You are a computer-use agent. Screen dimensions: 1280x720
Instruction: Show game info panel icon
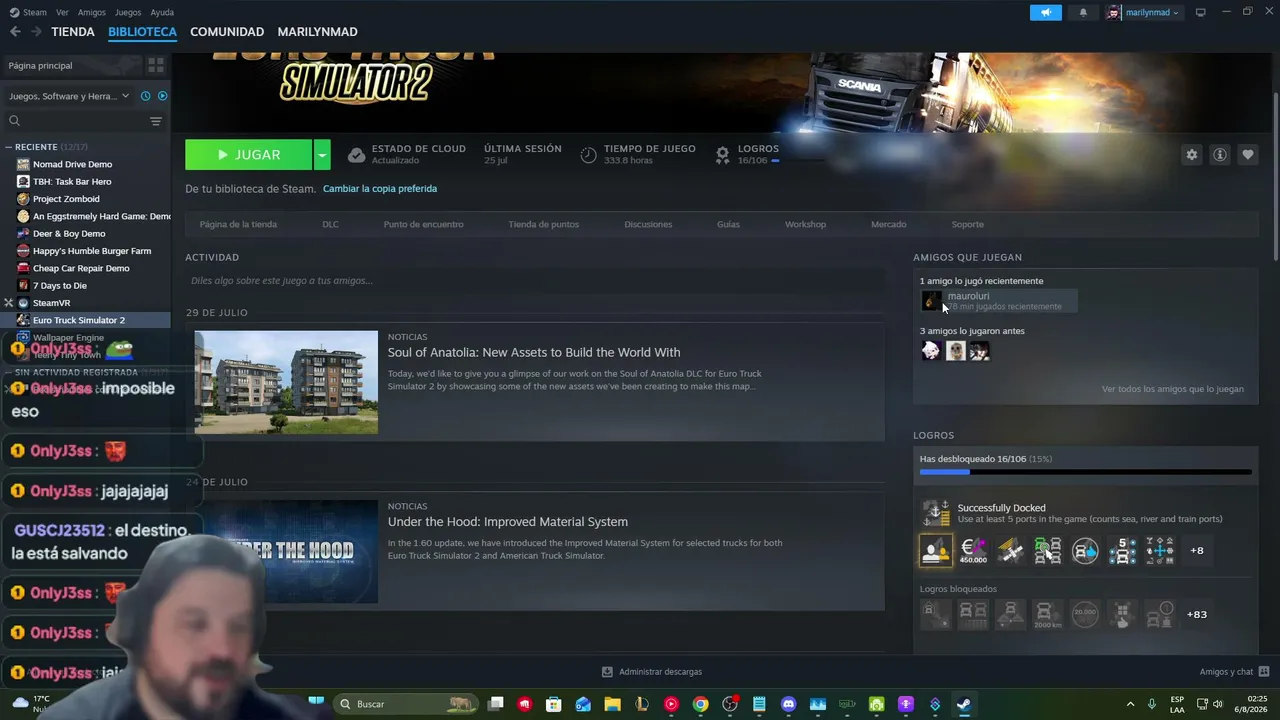click(1219, 155)
